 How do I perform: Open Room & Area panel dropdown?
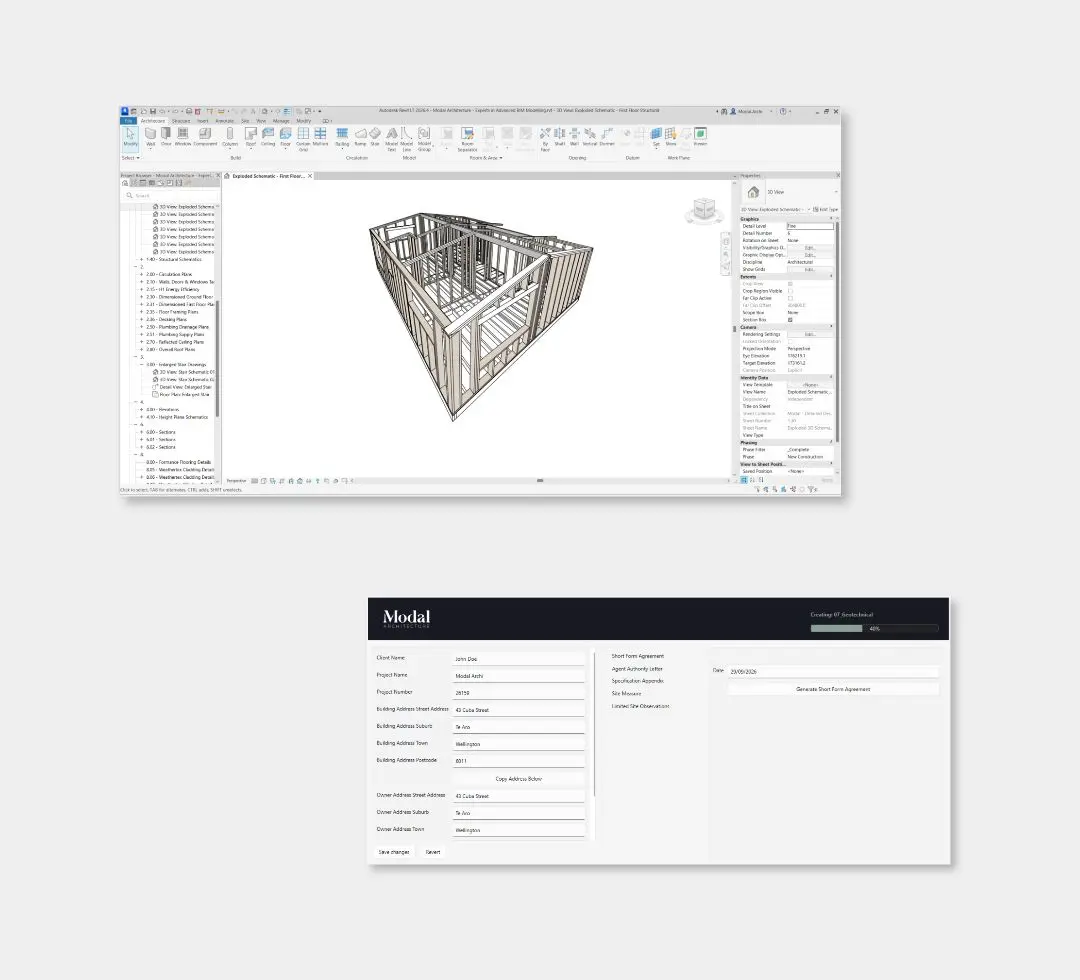[x=486, y=158]
